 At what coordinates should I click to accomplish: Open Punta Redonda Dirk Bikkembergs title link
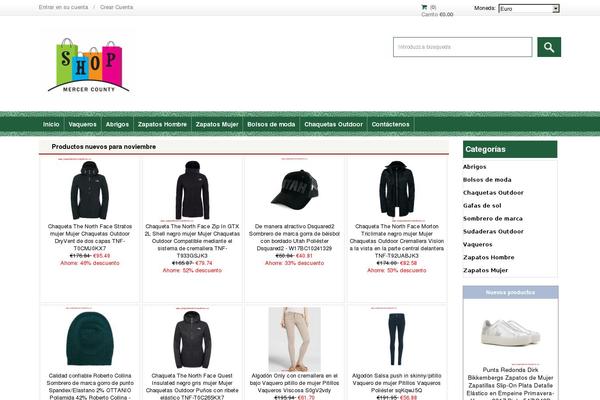tap(510, 383)
